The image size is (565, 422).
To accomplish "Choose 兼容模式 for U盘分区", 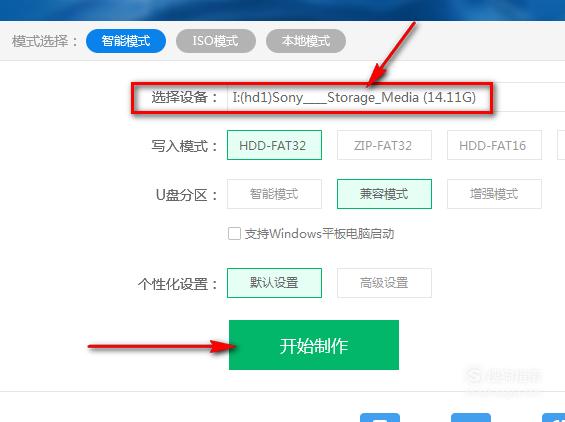I will tap(384, 194).
